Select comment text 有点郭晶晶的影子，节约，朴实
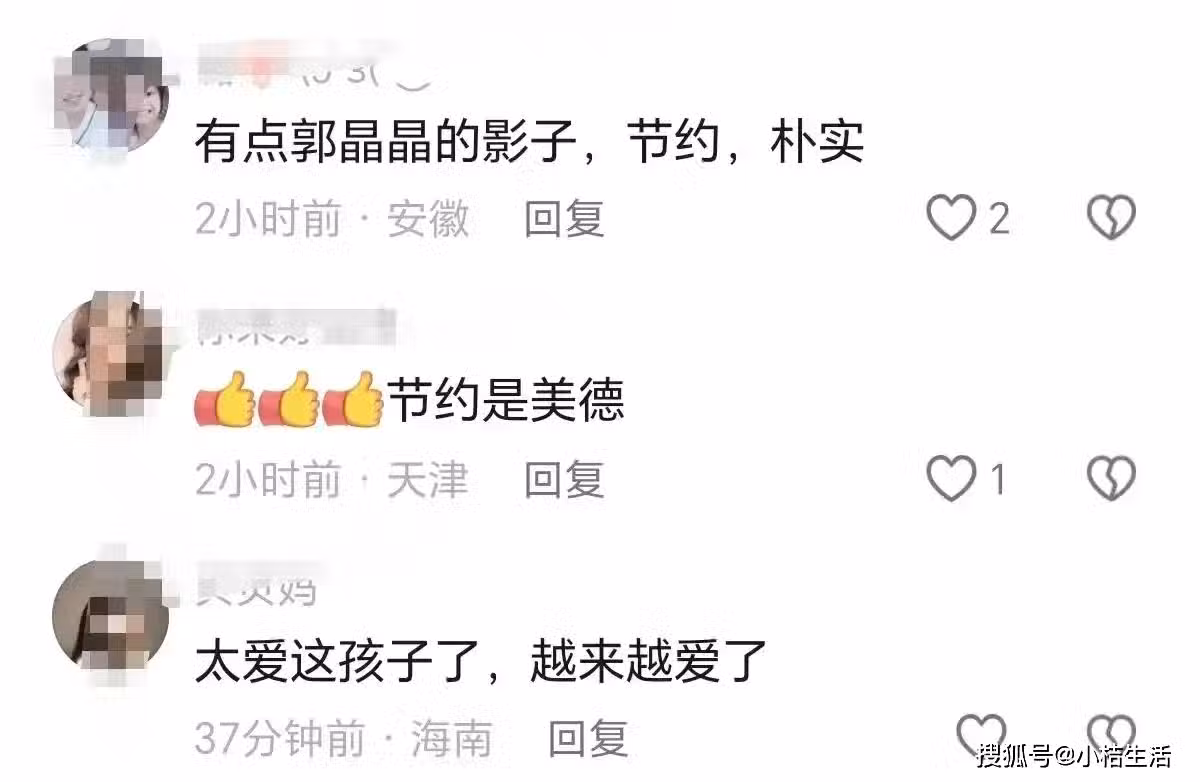The image size is (1200, 782). point(529,143)
